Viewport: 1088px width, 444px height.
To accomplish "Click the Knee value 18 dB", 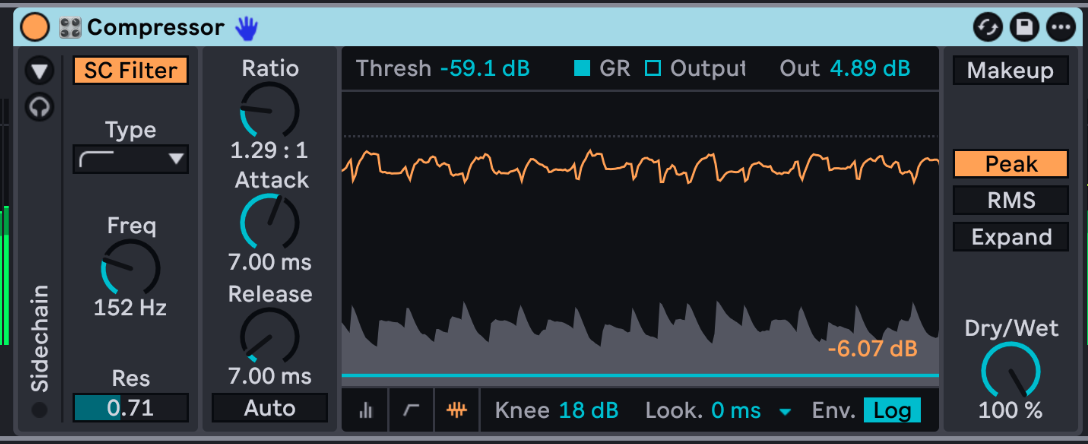I will tap(588, 411).
